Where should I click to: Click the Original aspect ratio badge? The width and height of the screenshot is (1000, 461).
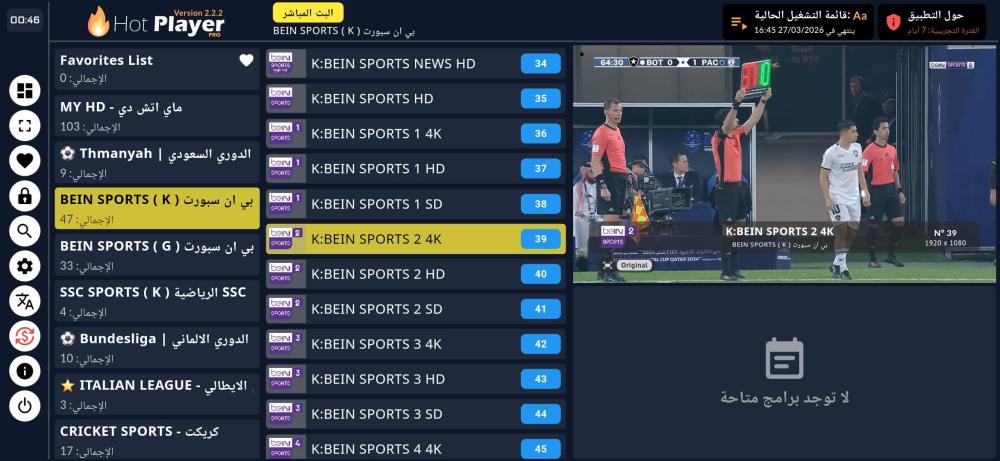617,265
